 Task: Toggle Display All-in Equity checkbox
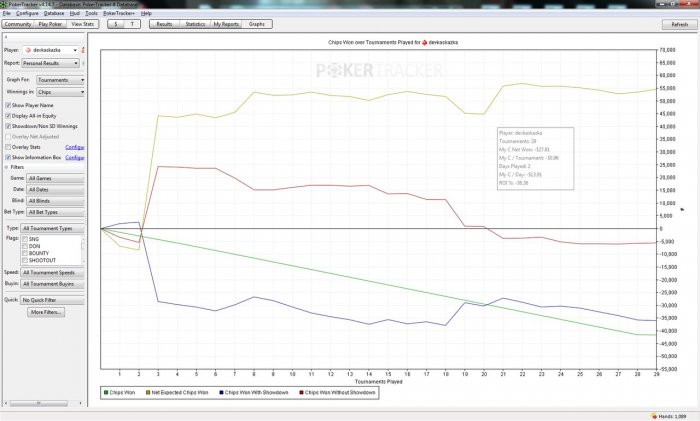click(x=8, y=116)
